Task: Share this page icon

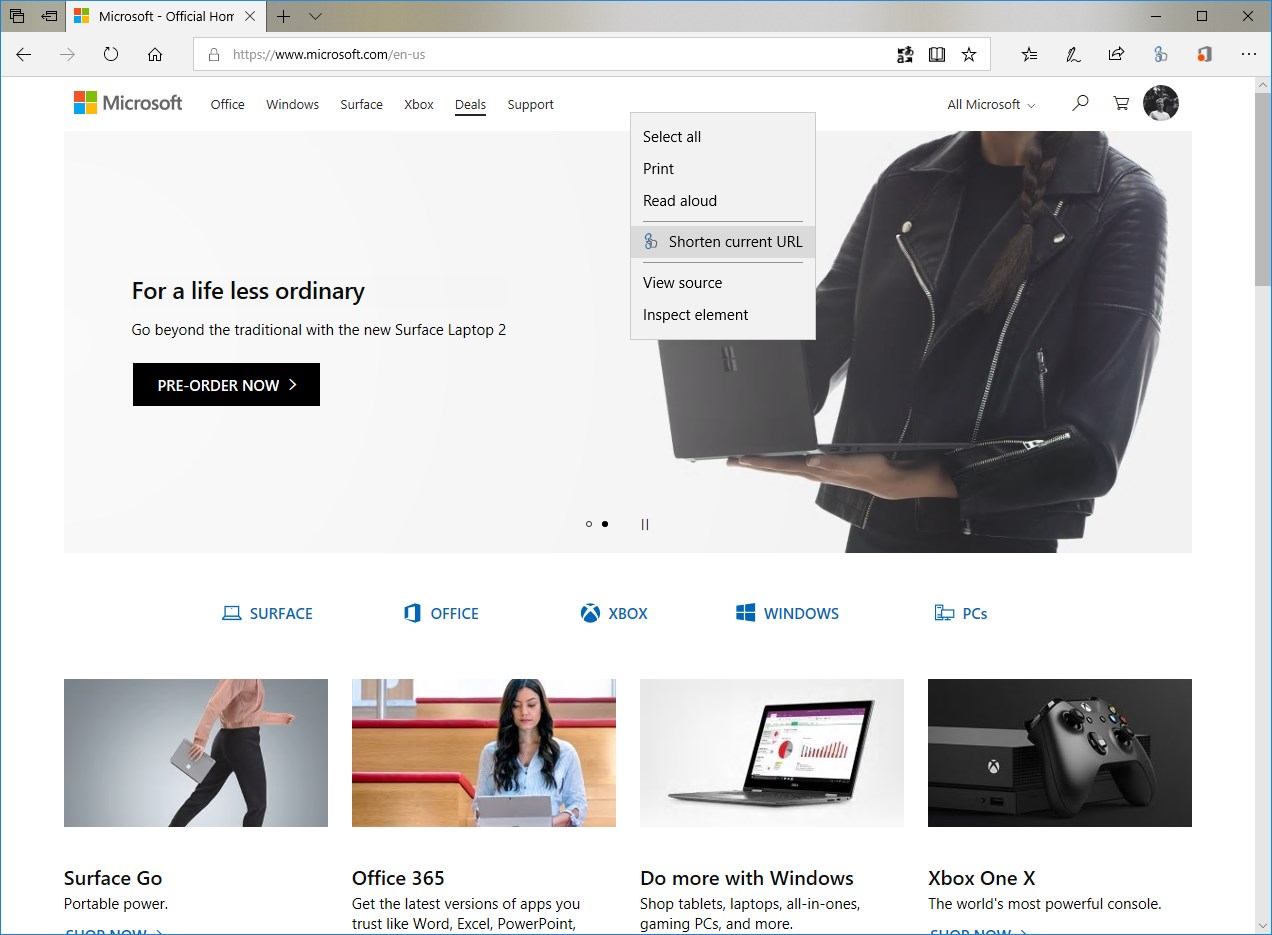Action: pos(1116,55)
